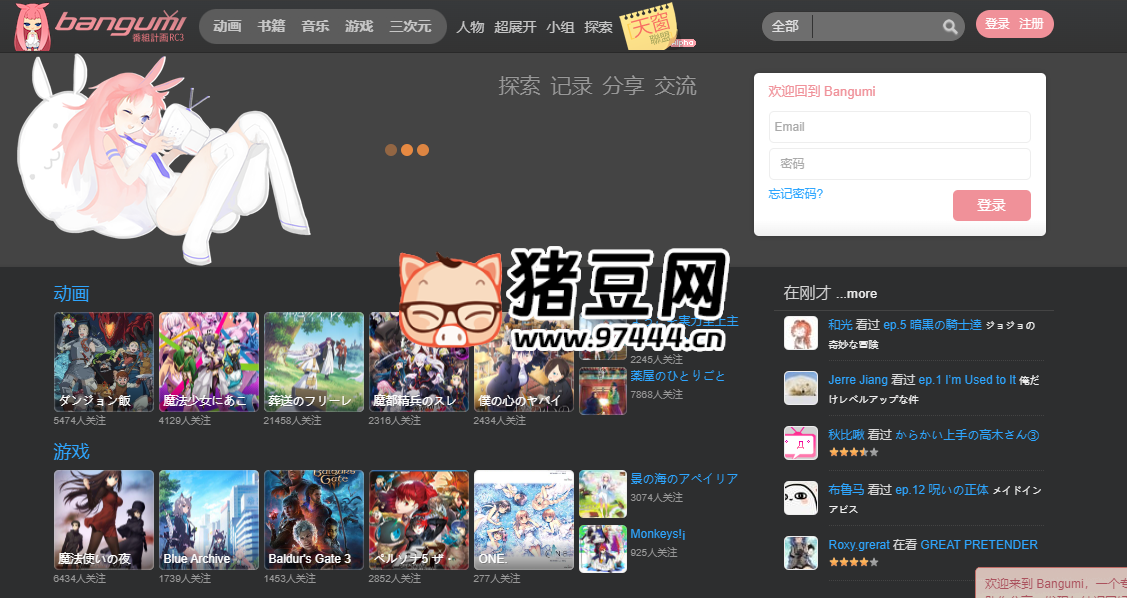Open 布鲁马's avatar icon

click(800, 497)
